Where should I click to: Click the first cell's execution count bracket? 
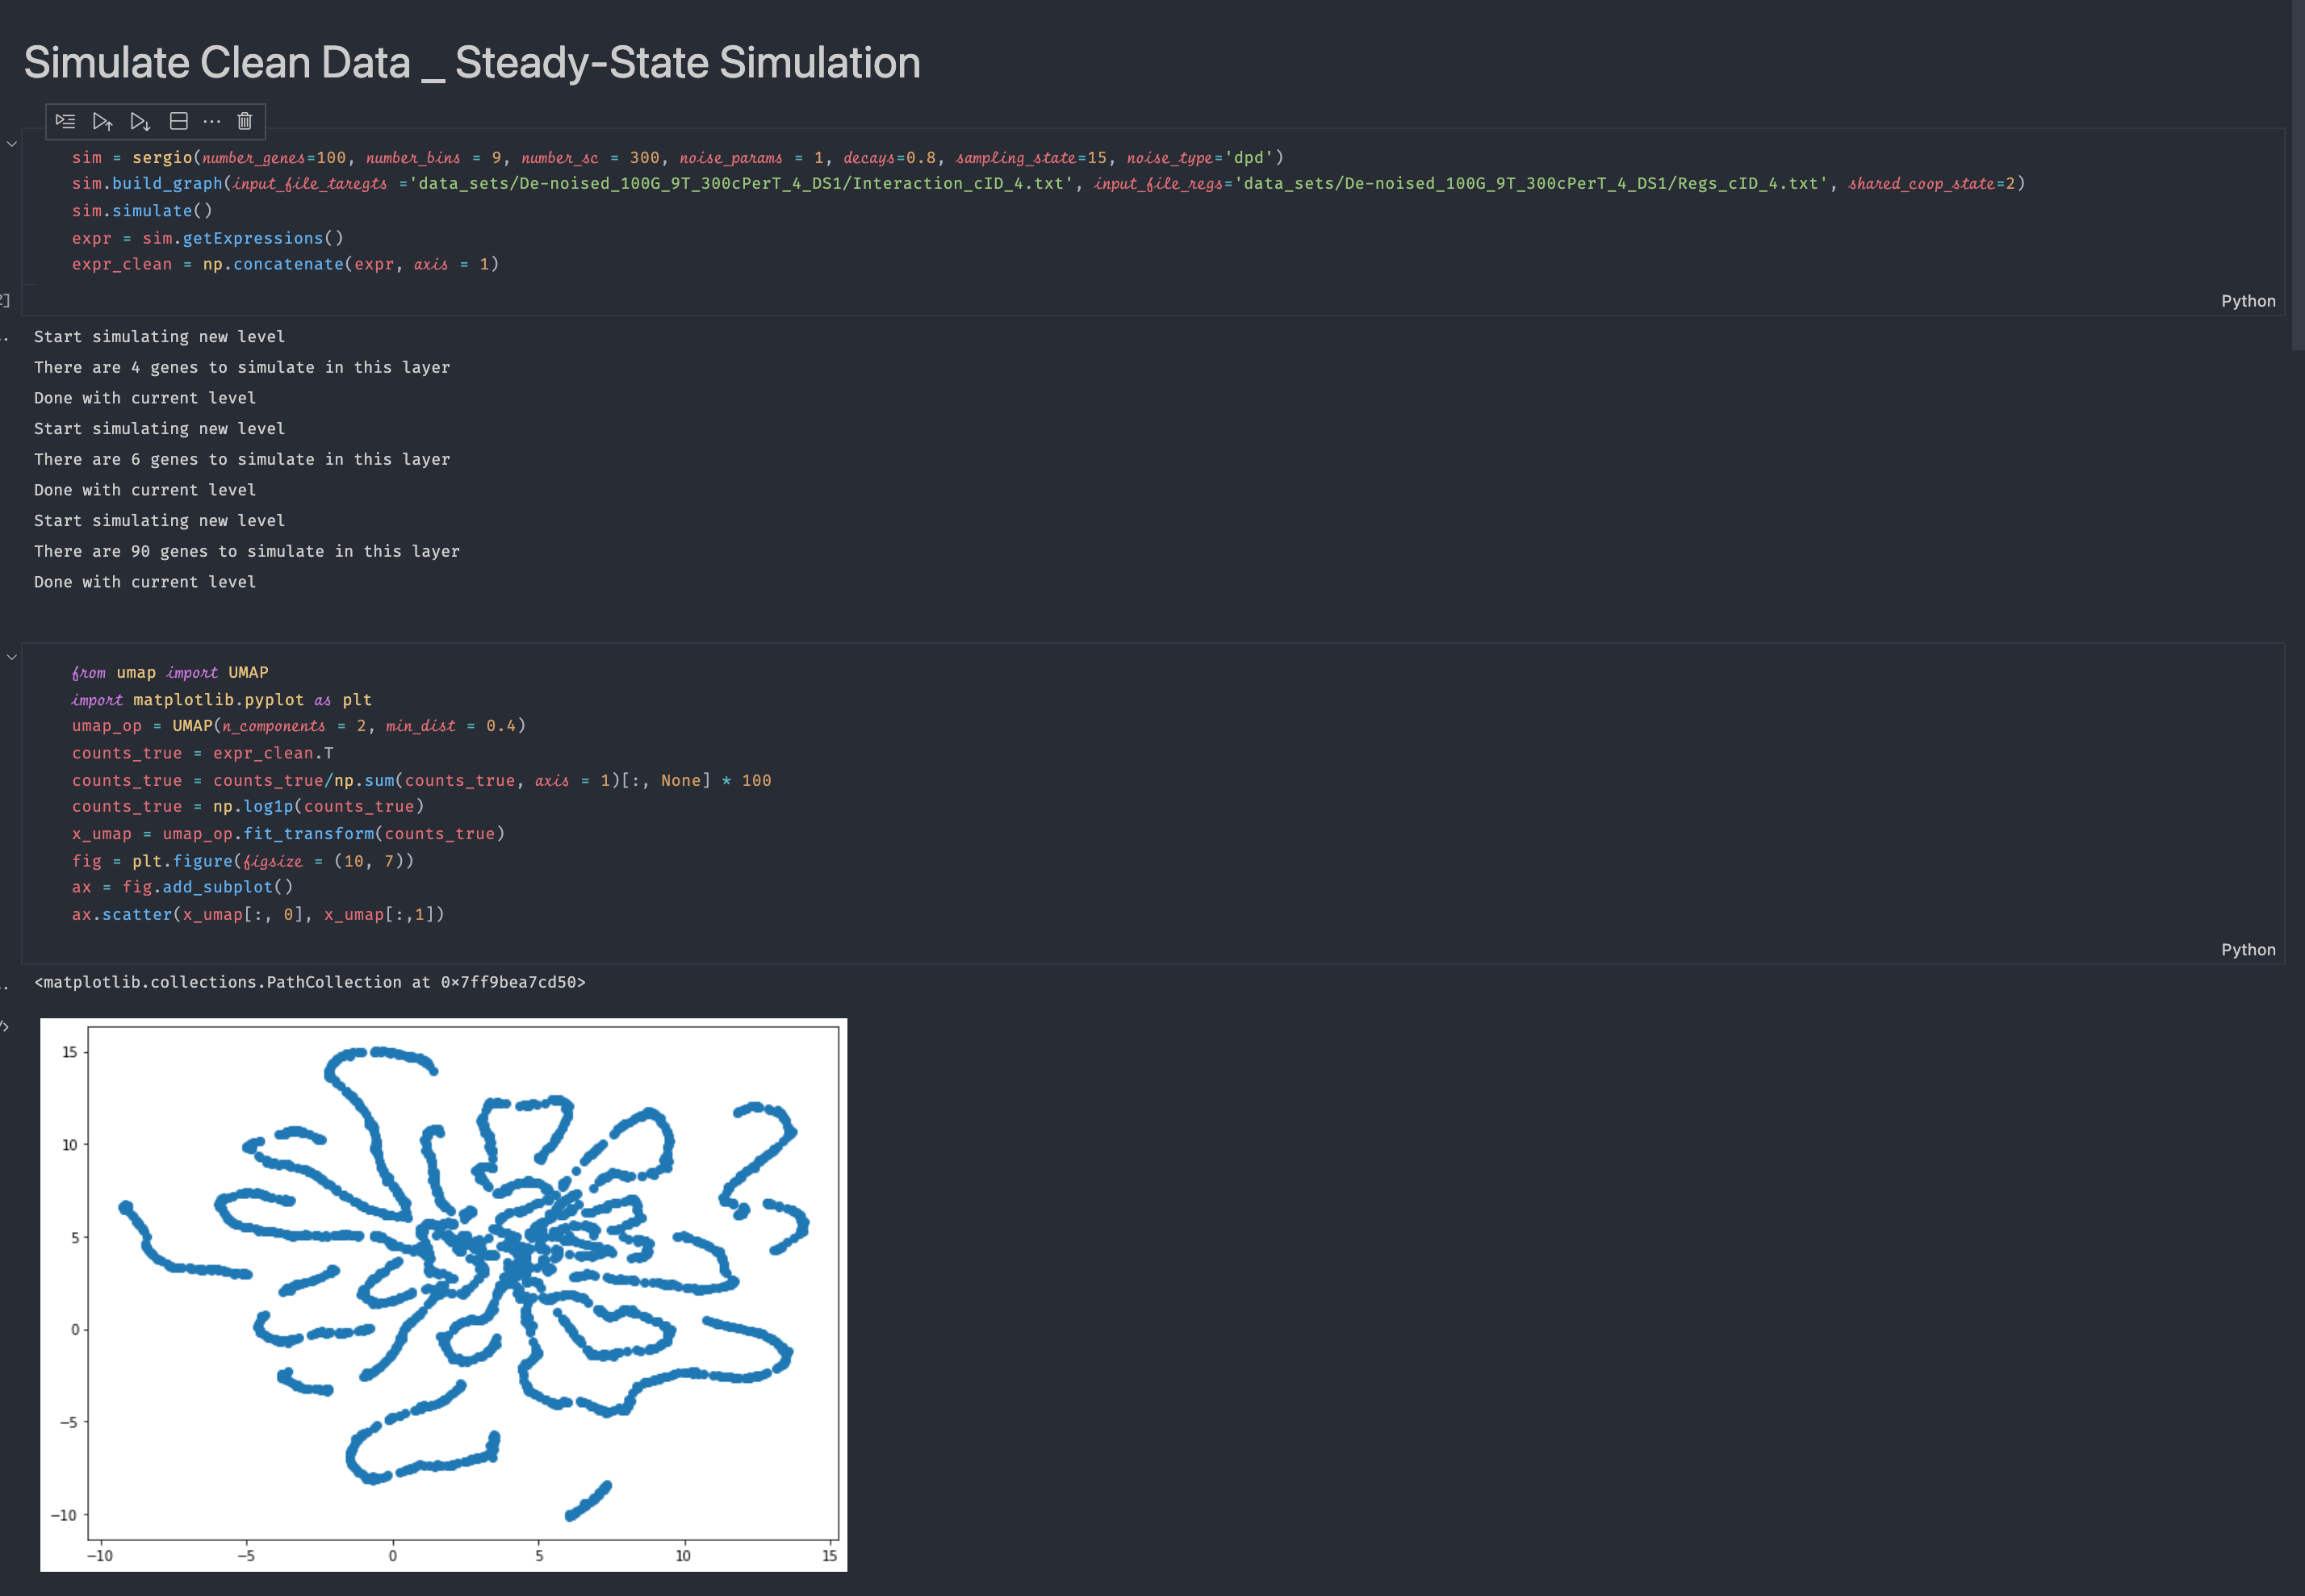[x=4, y=300]
